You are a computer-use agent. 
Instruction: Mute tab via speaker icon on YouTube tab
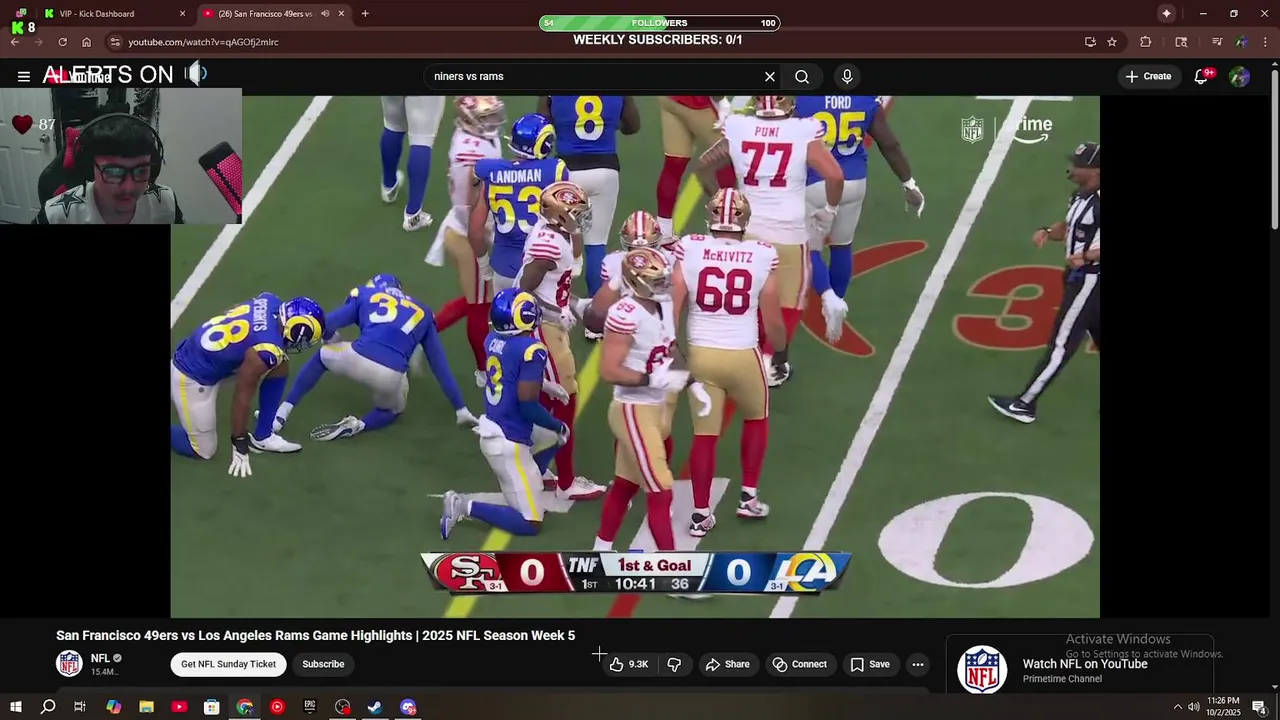pyautogui.click(x=325, y=14)
